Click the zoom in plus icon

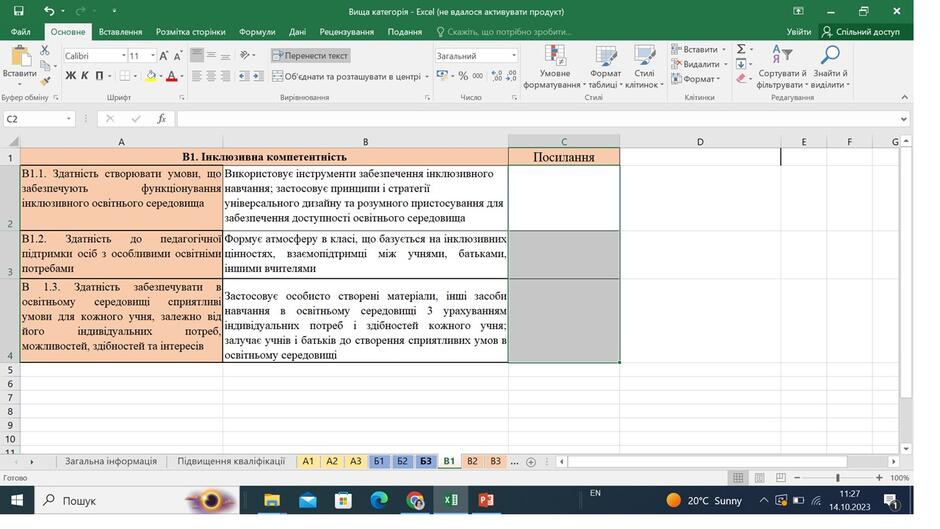coord(879,477)
